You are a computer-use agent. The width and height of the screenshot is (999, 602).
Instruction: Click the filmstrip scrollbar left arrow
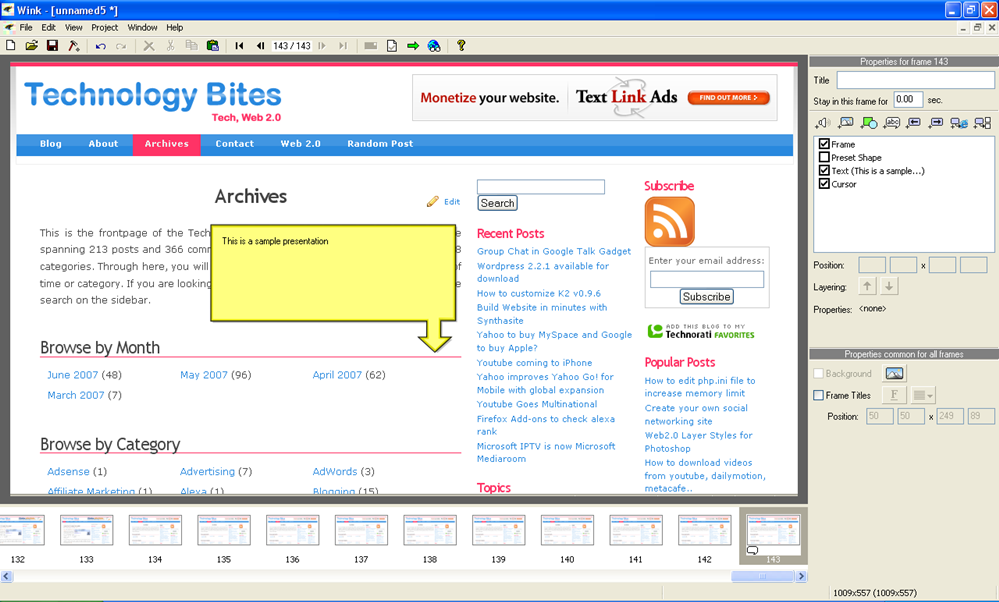click(x=6, y=576)
